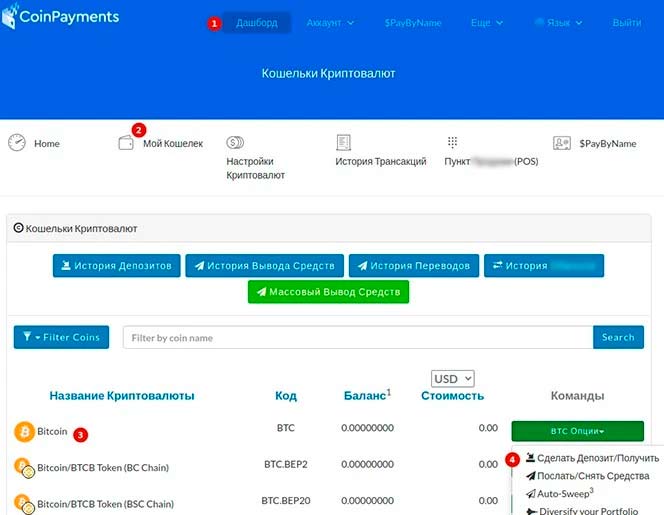This screenshot has width=664, height=515.
Task: Click the Настройки Криптовалют coins icon
Action: (x=236, y=143)
